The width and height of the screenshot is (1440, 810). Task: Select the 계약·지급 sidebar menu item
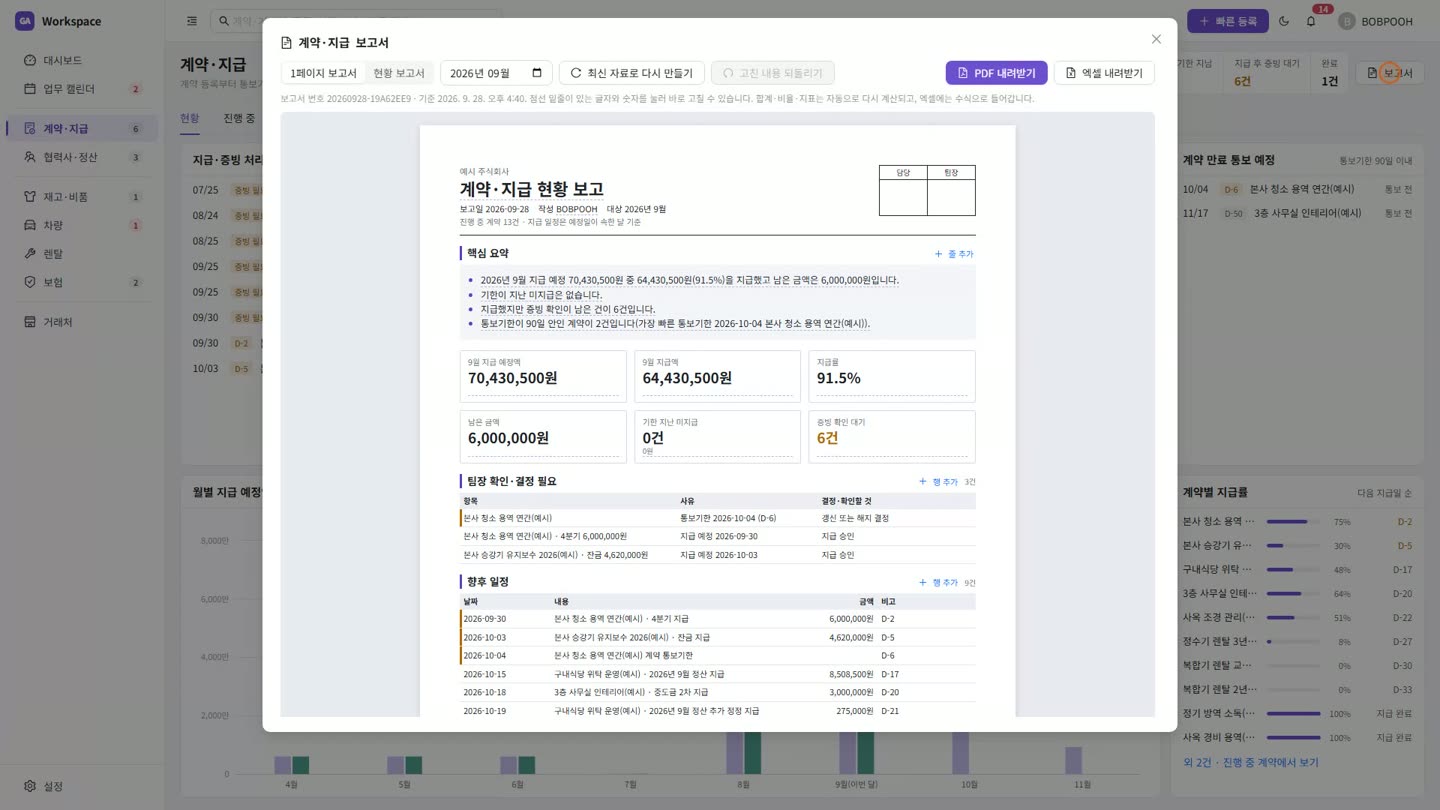pos(81,129)
